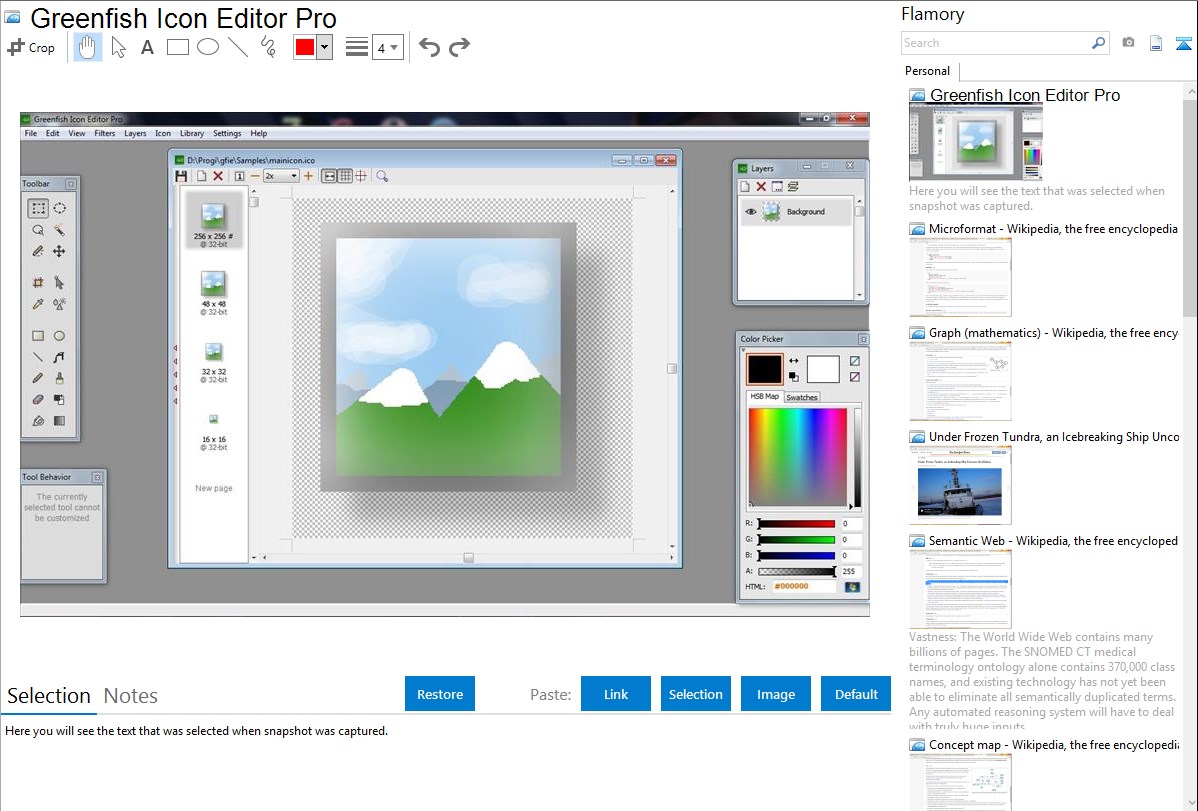
Task: Switch to the Personal tab
Action: [x=928, y=71]
